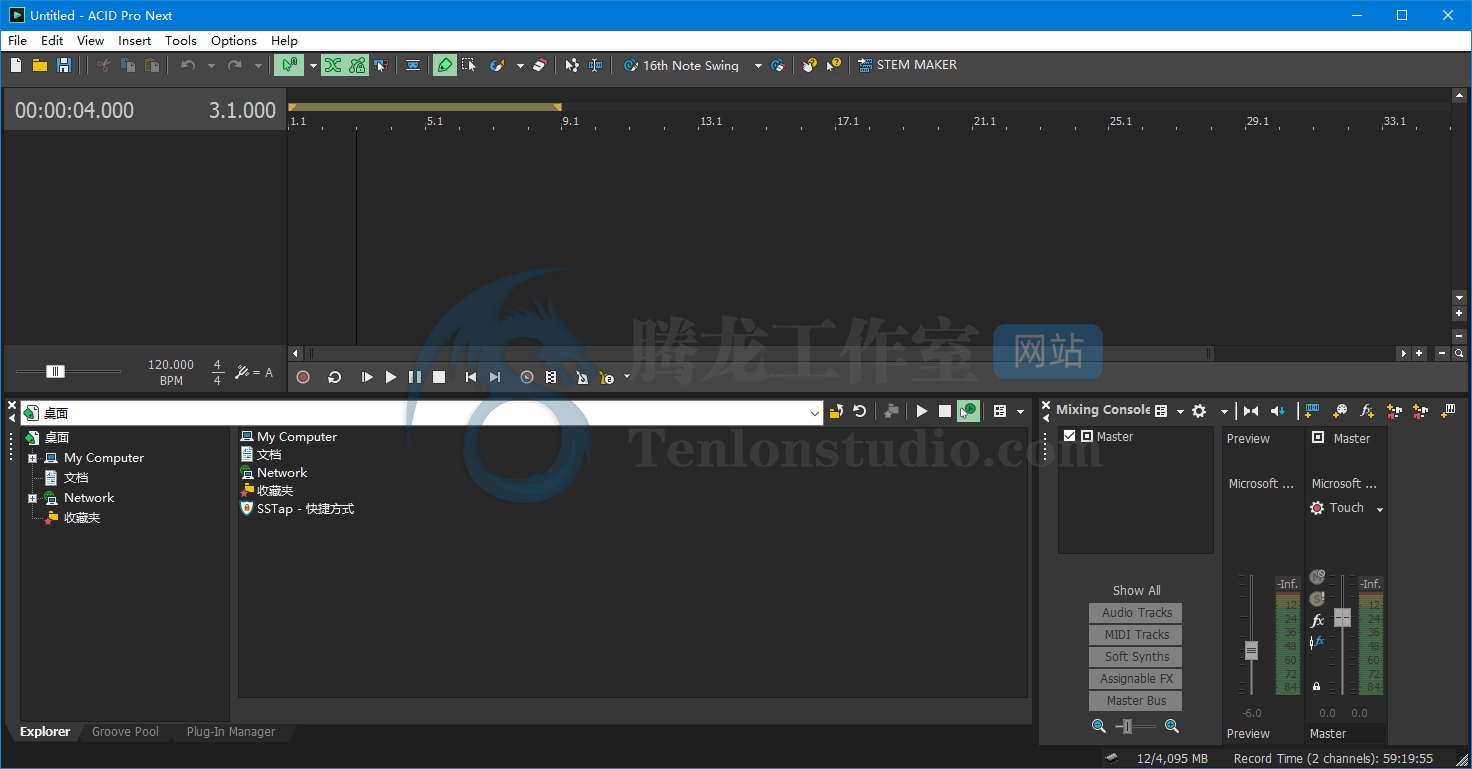The width and height of the screenshot is (1472, 769).
Task: Click the 120.000 BPM tempo value
Action: (x=171, y=365)
